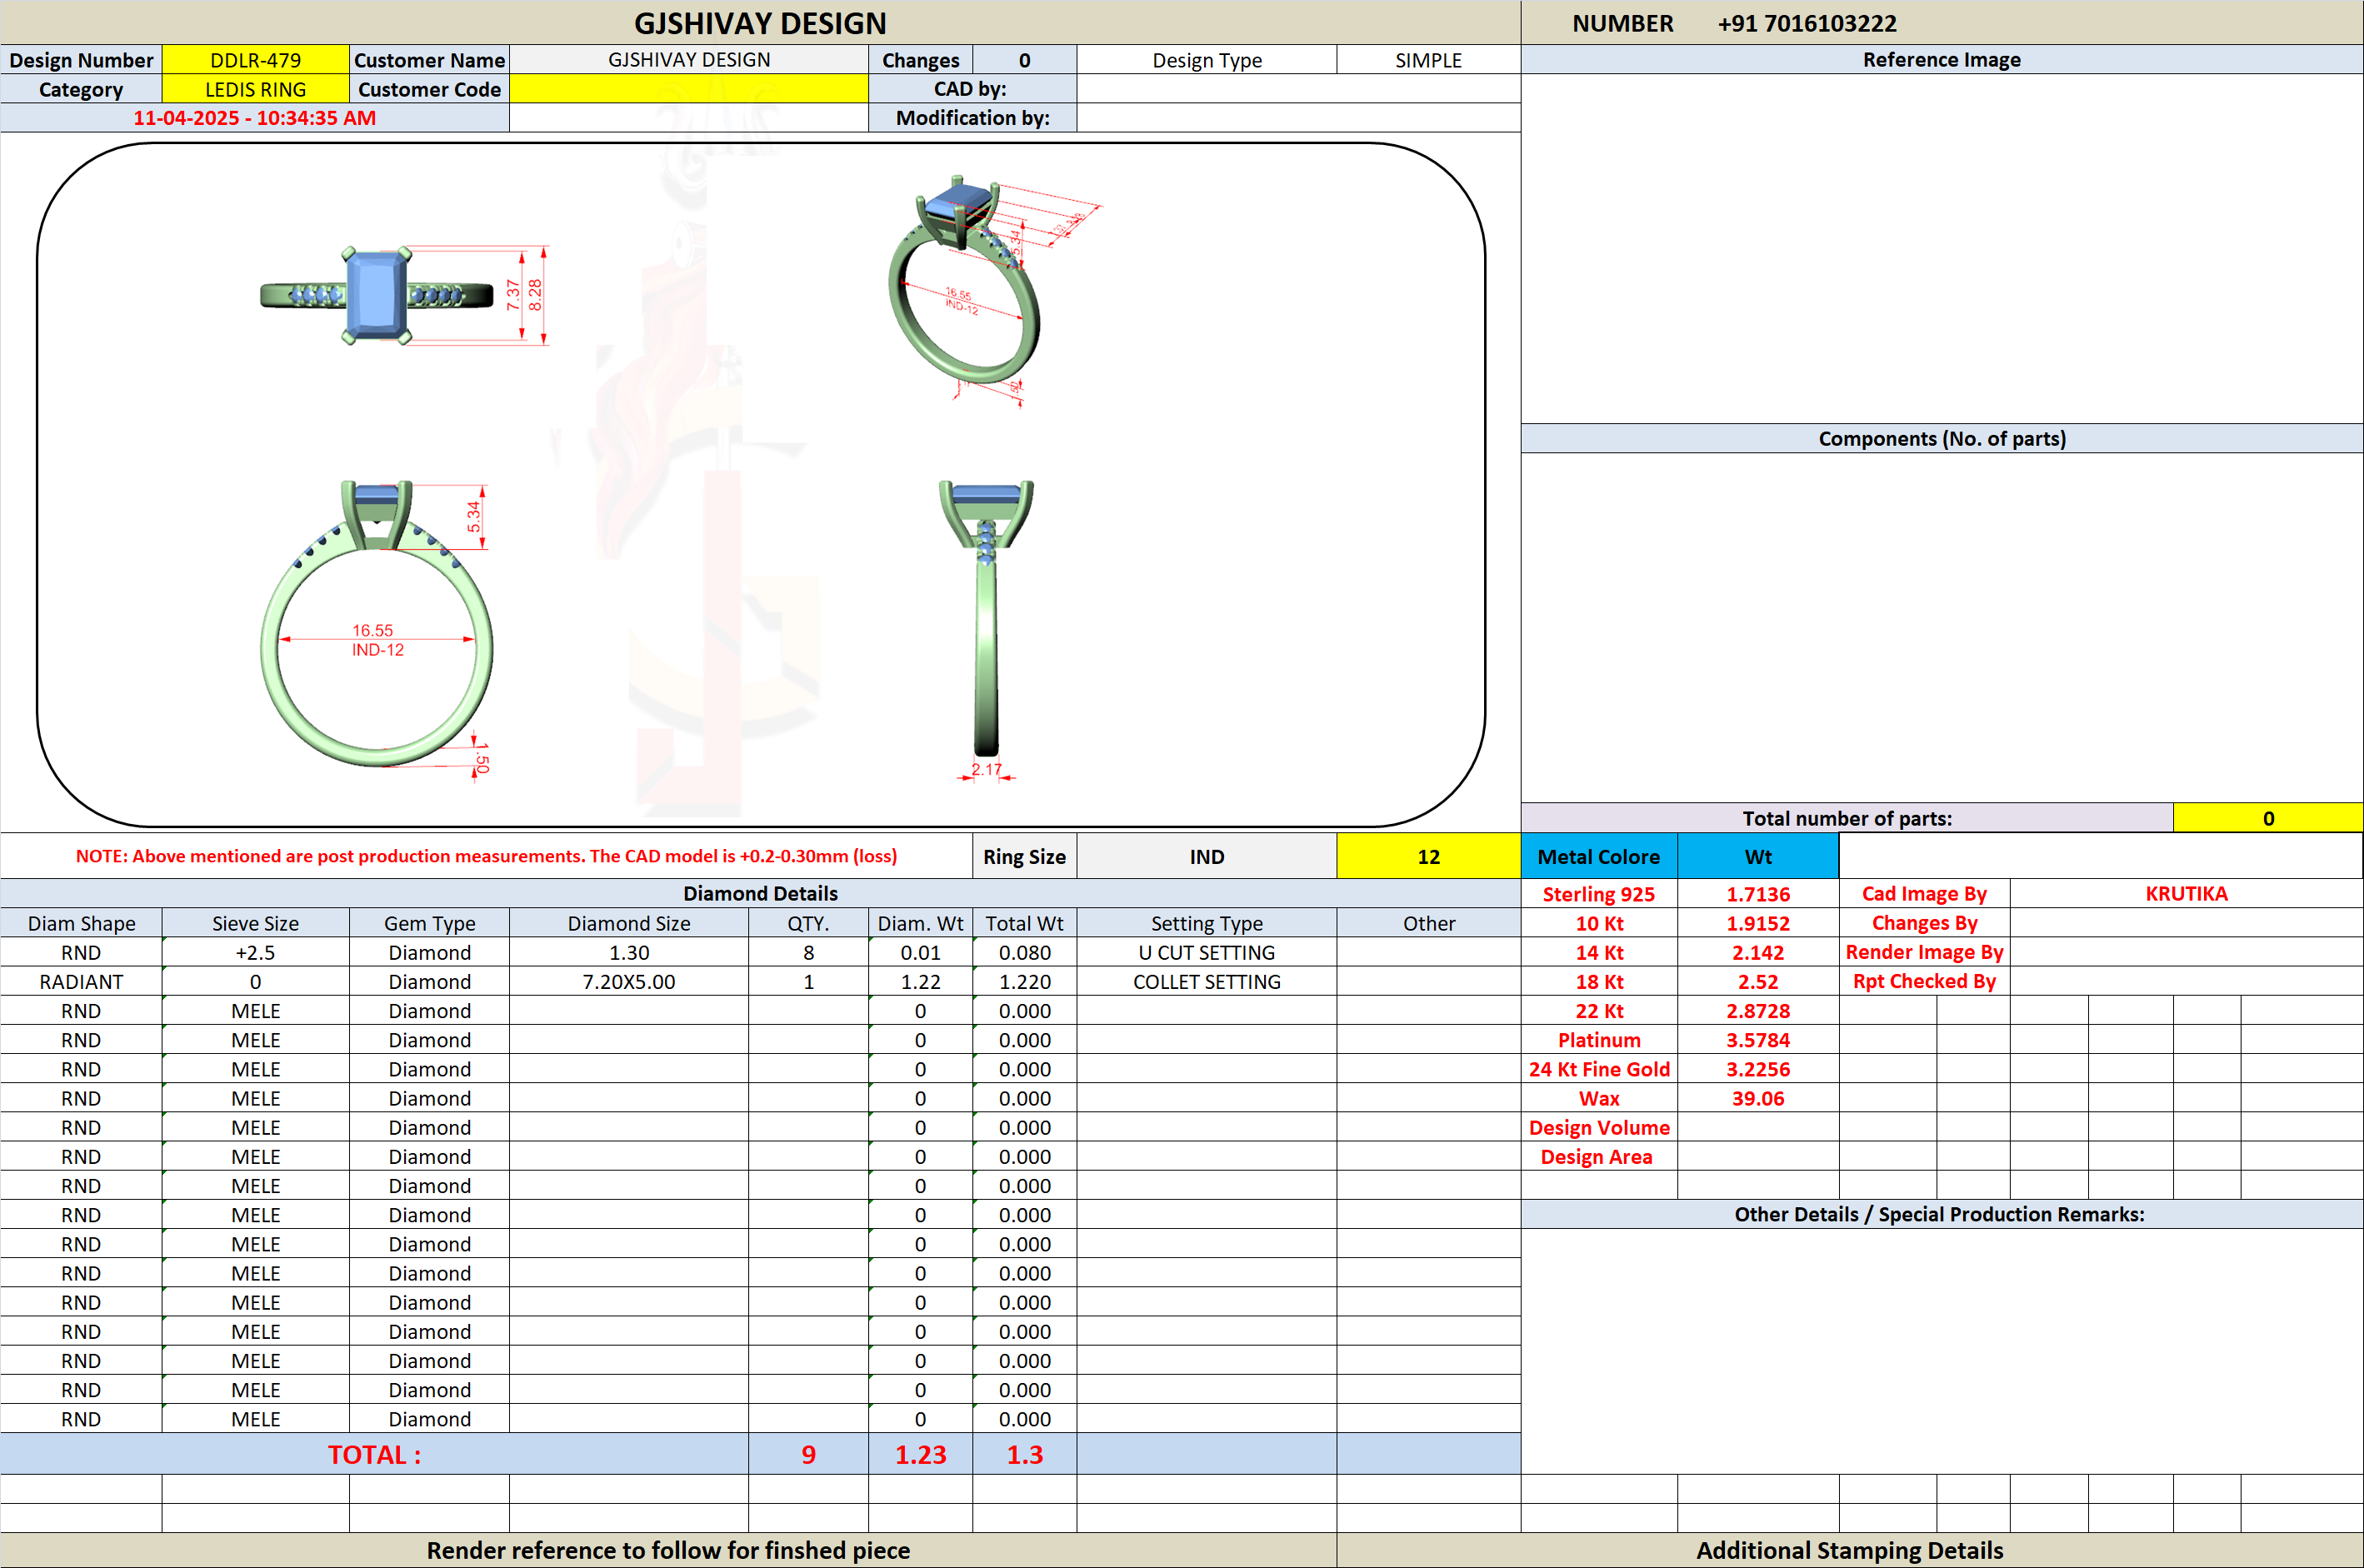The height and width of the screenshot is (1568, 2364).
Task: Click phone number +91 7016103222
Action: pos(1806,23)
